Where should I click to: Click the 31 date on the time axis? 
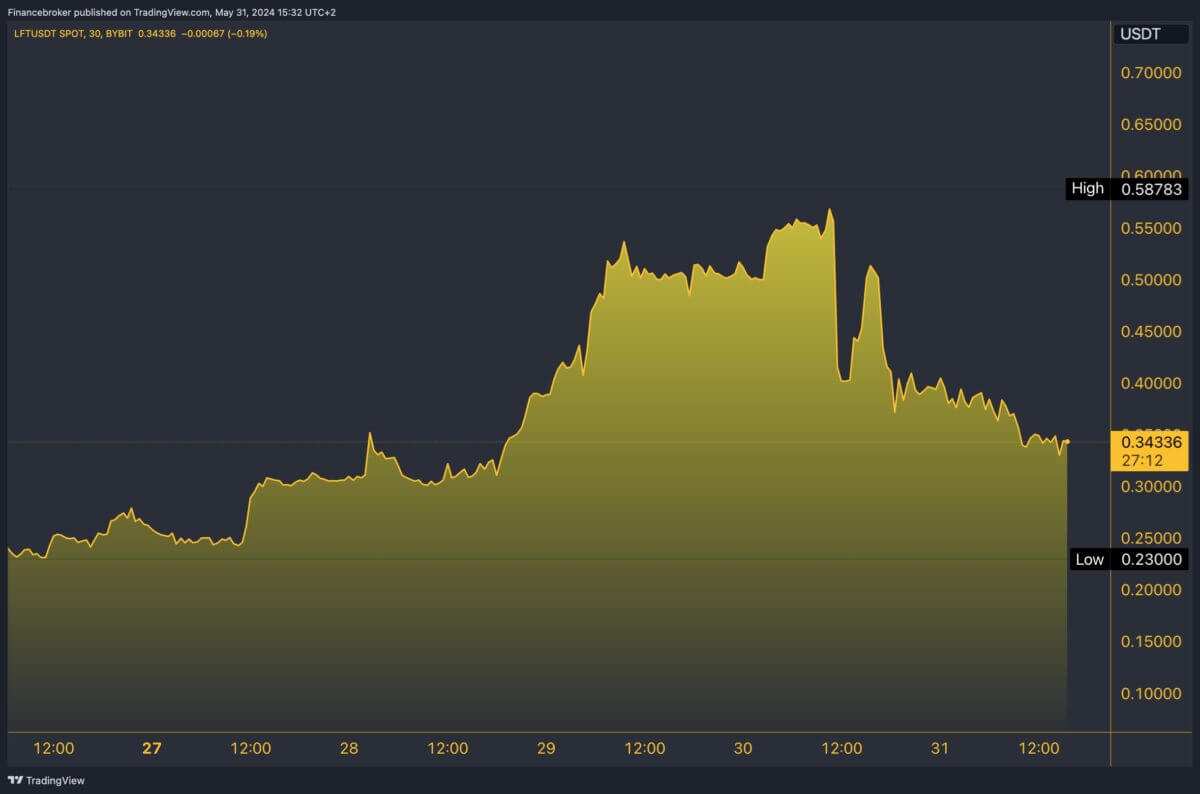(940, 748)
